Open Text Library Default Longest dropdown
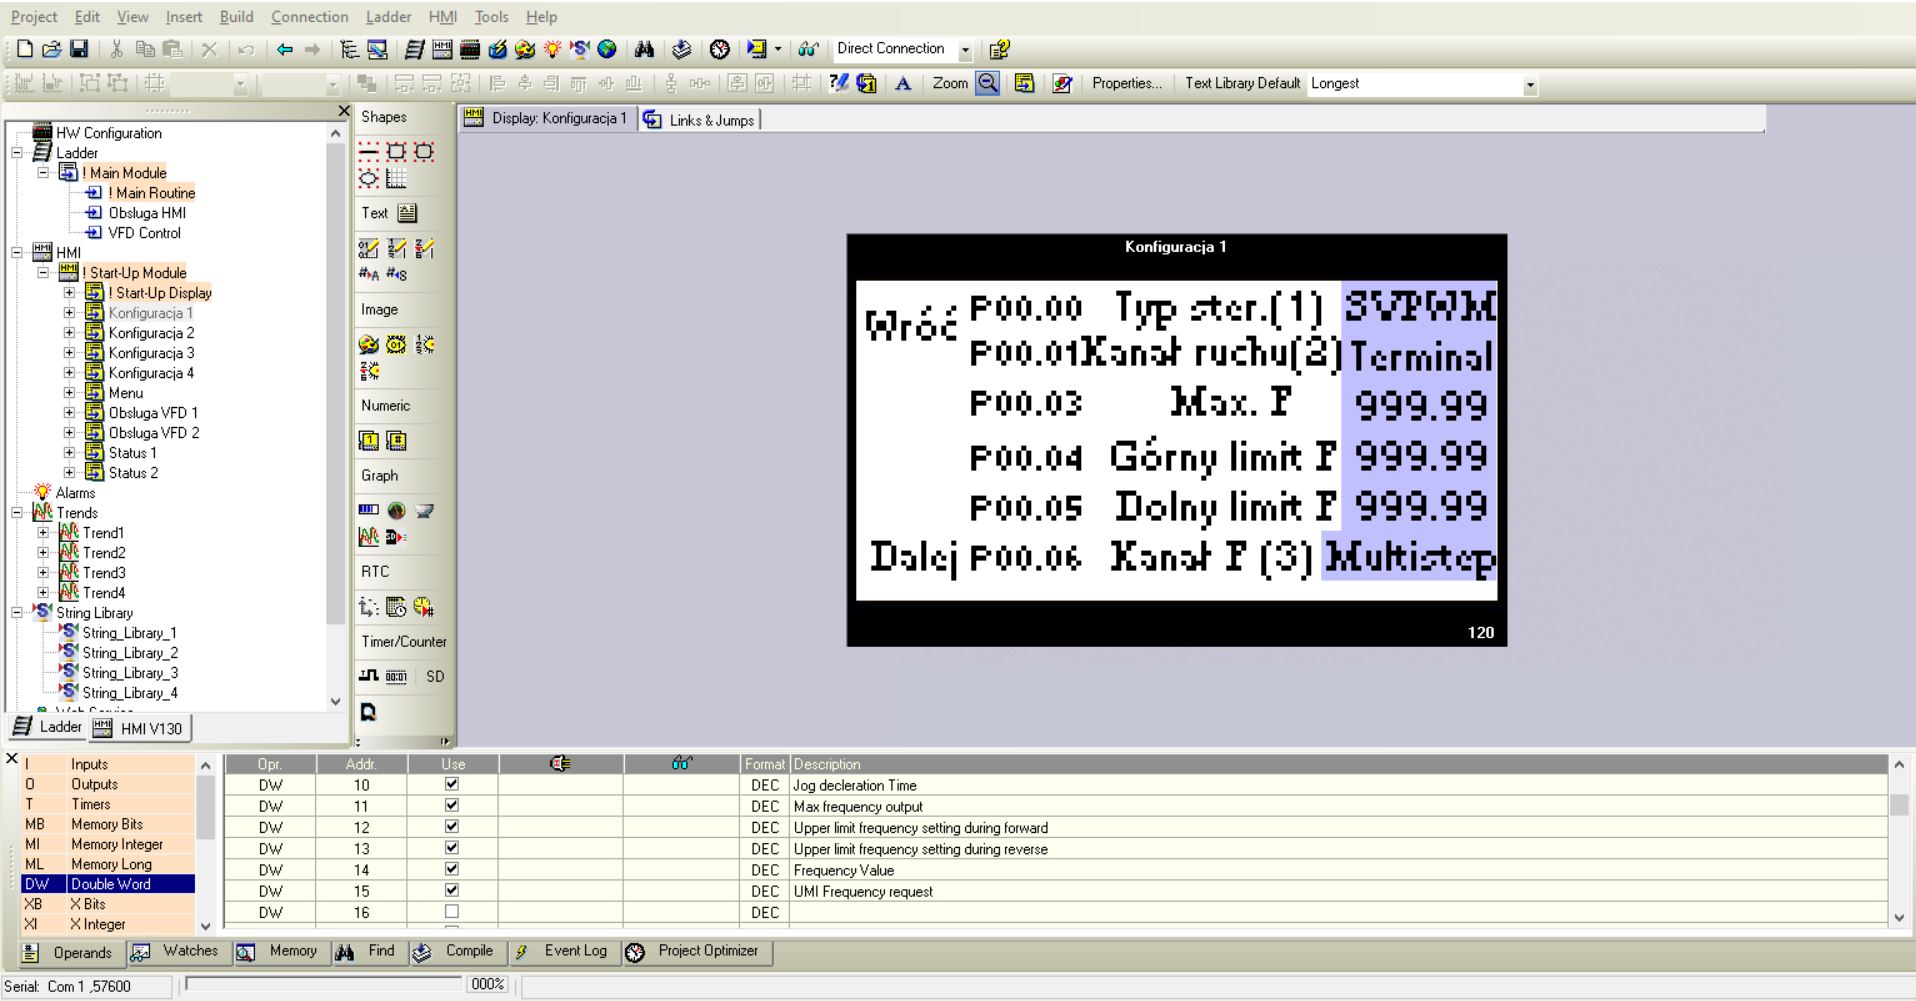The image size is (1916, 1001). pyautogui.click(x=1529, y=85)
